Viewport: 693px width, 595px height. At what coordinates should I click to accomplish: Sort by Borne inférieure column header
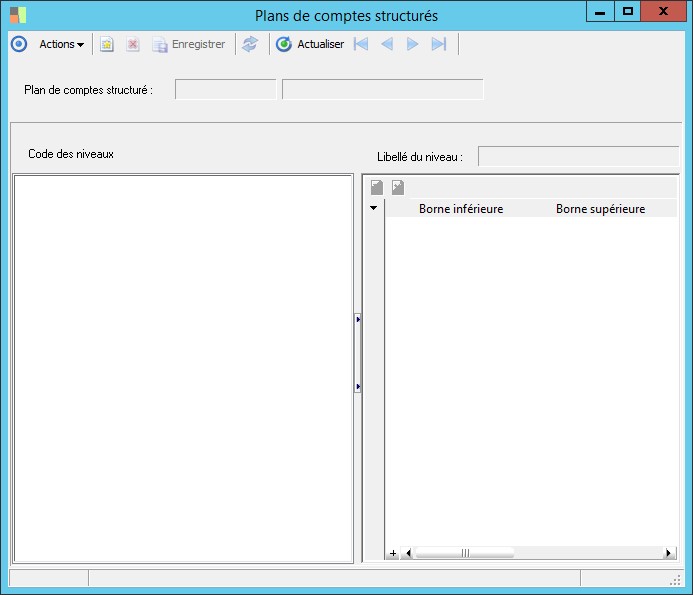click(460, 209)
